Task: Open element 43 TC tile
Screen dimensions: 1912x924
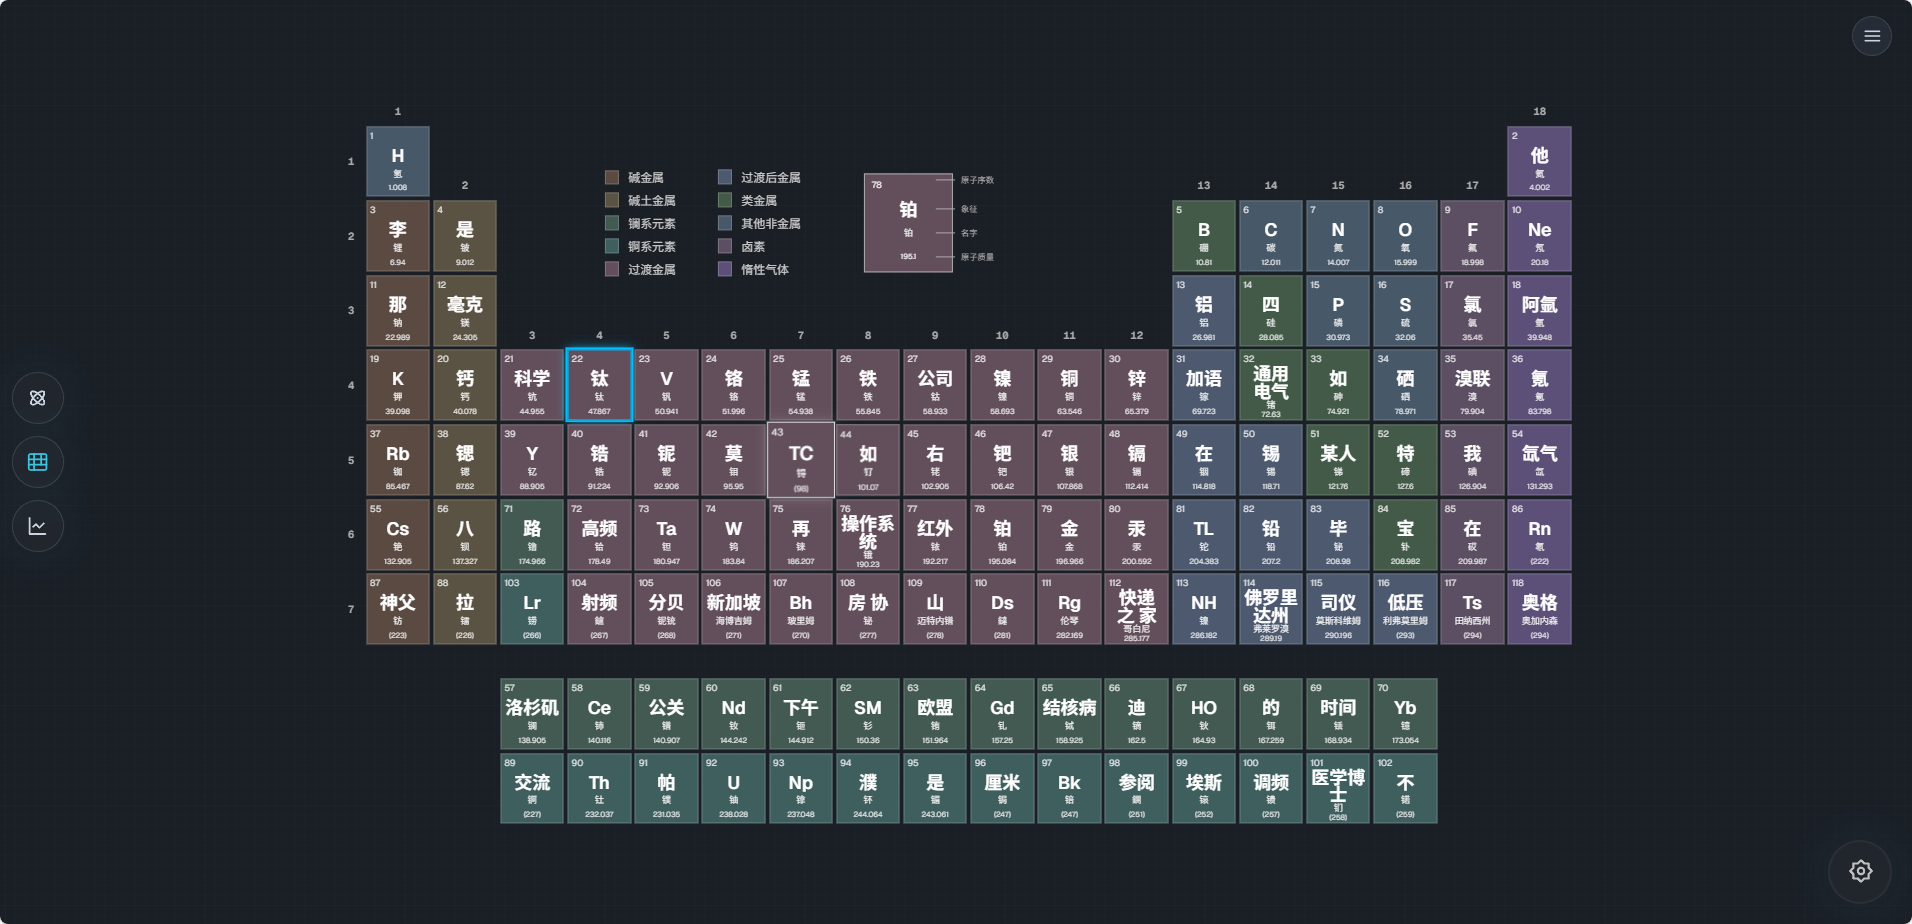Action: [x=800, y=460]
